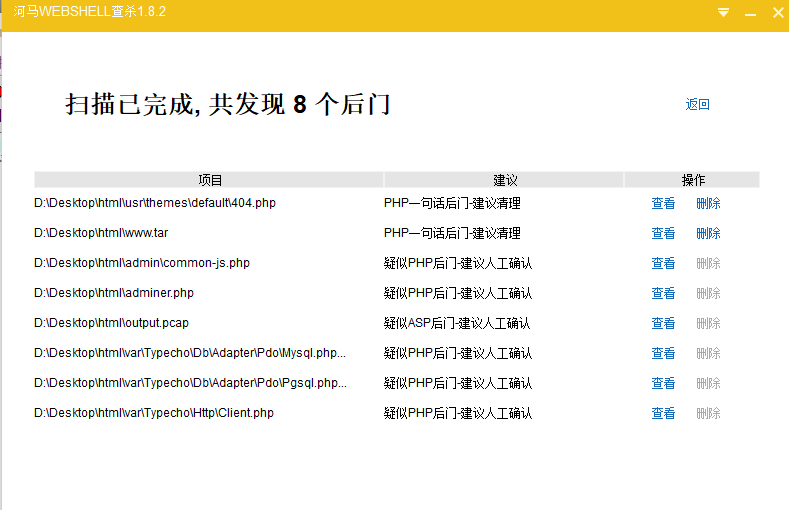Click the 项目 column header
789x510 pixels.
pos(210,180)
